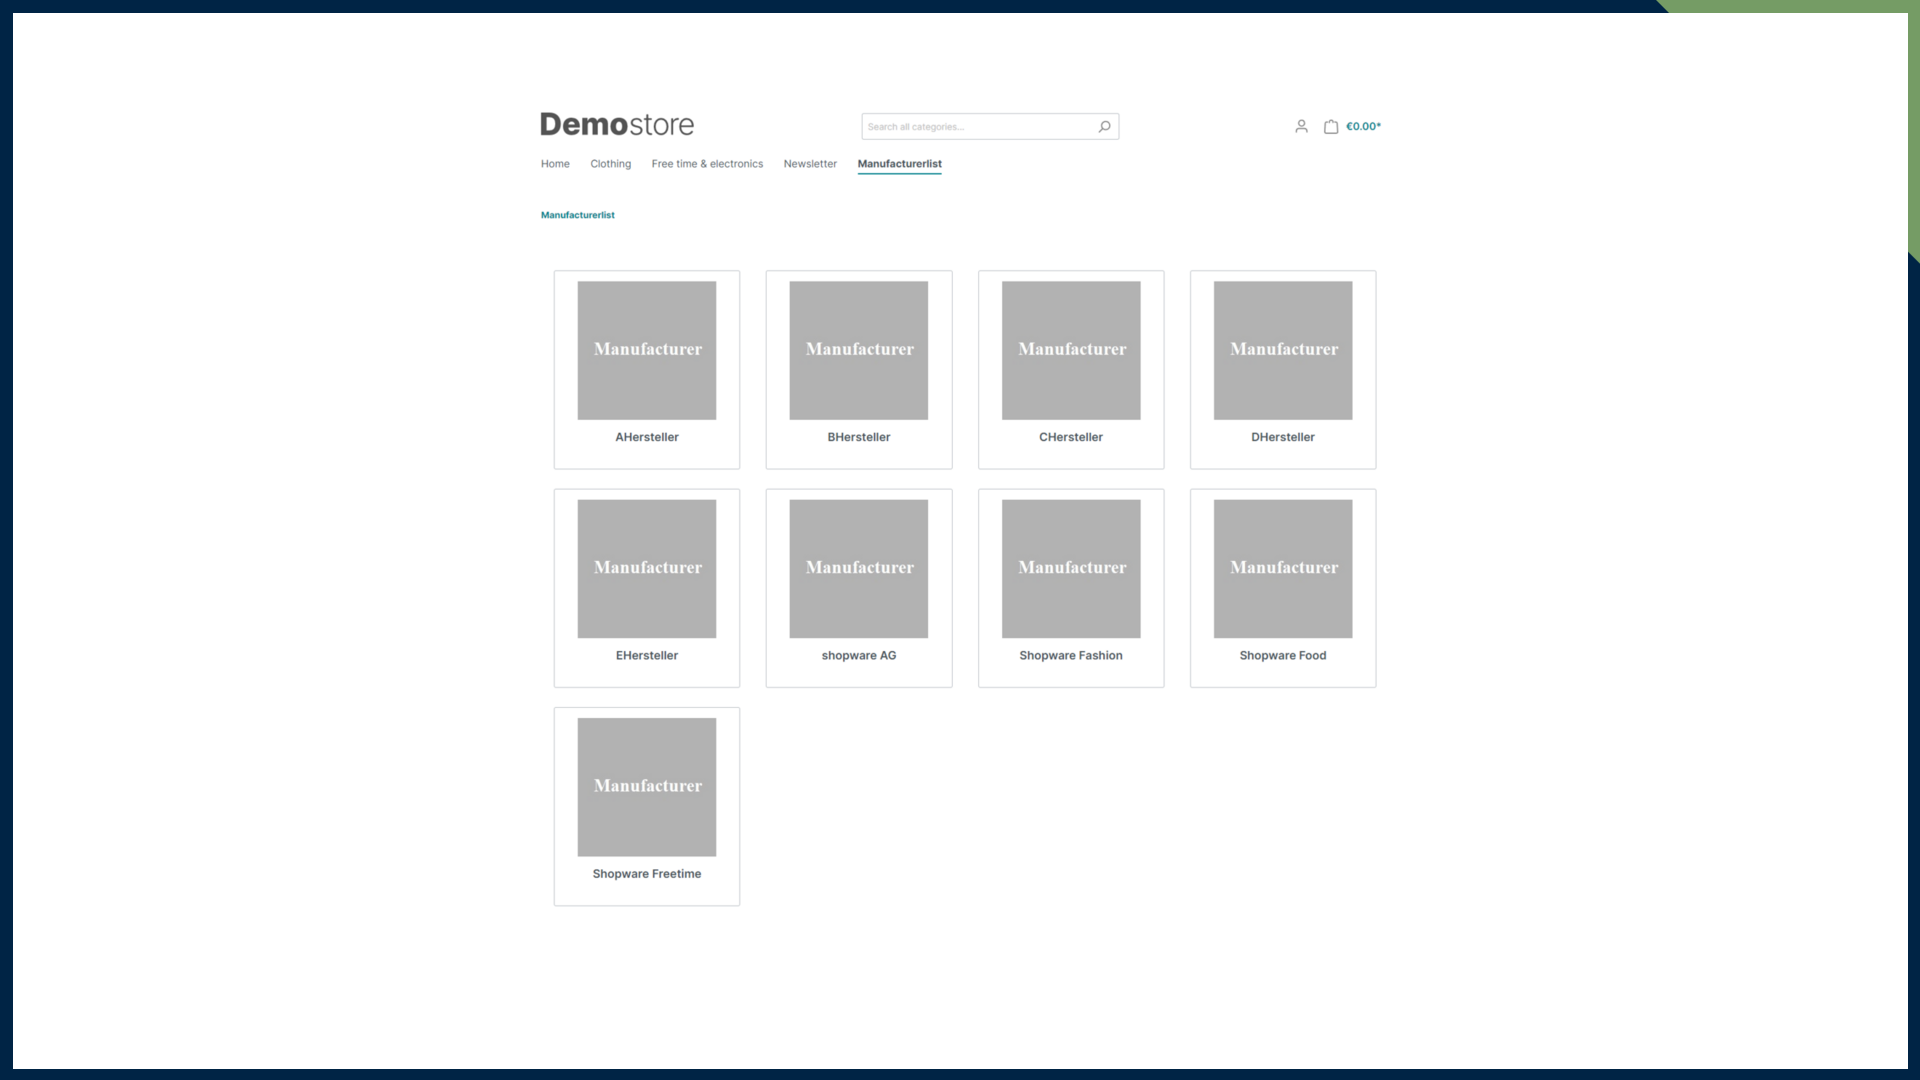
Task: Click the EHersteller name label
Action: pos(647,656)
